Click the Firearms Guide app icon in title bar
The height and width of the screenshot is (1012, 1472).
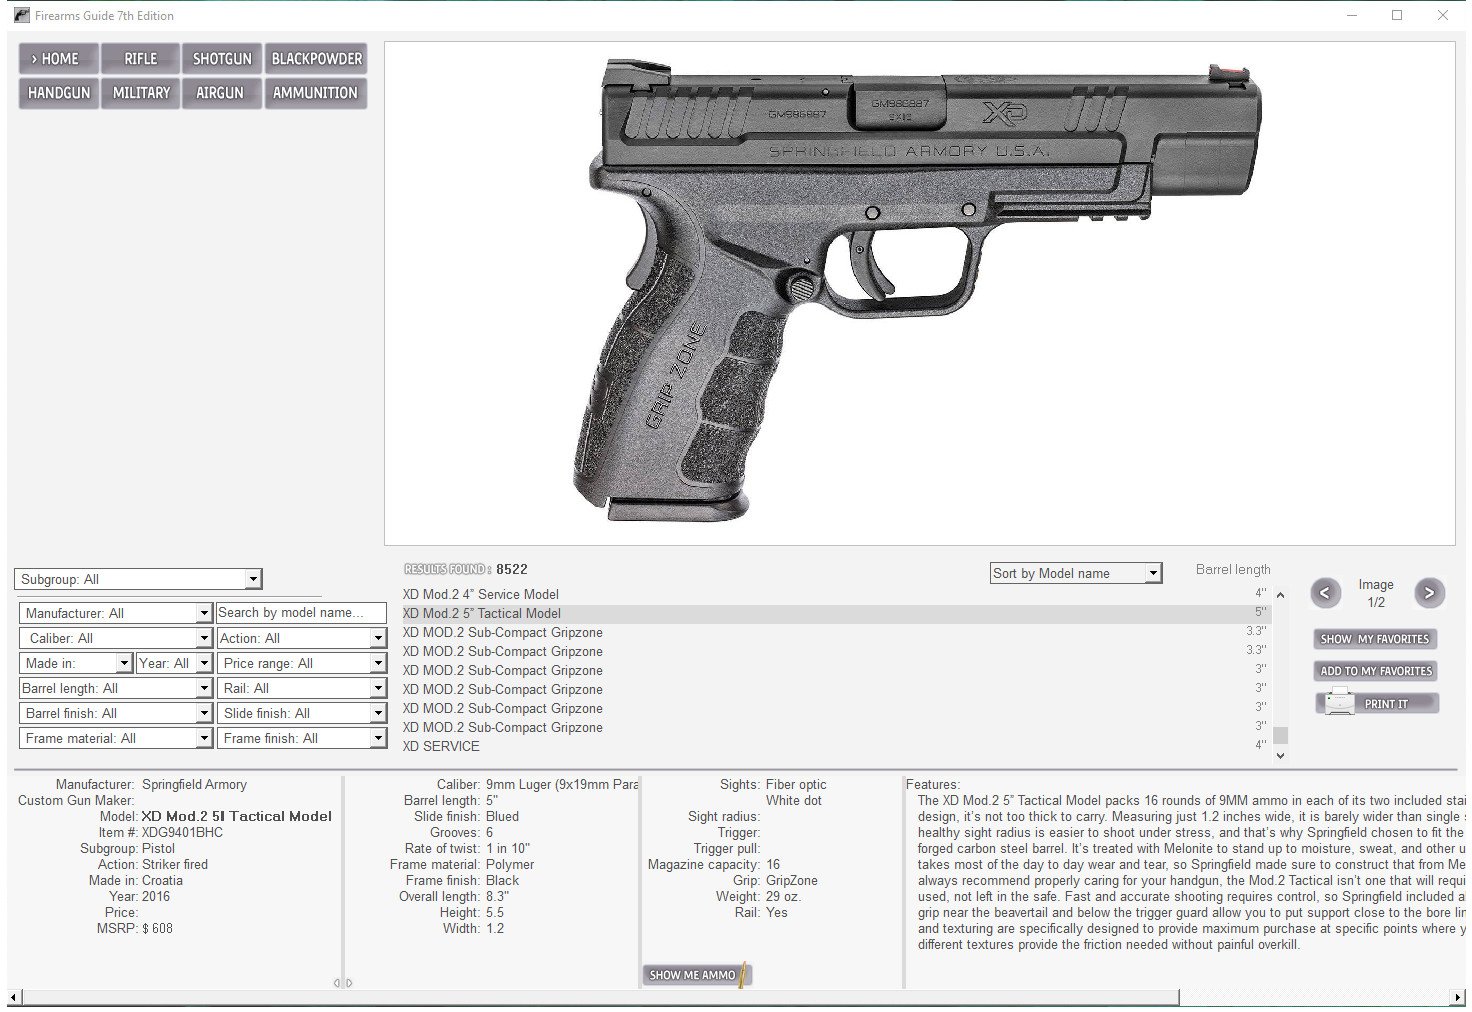(21, 15)
